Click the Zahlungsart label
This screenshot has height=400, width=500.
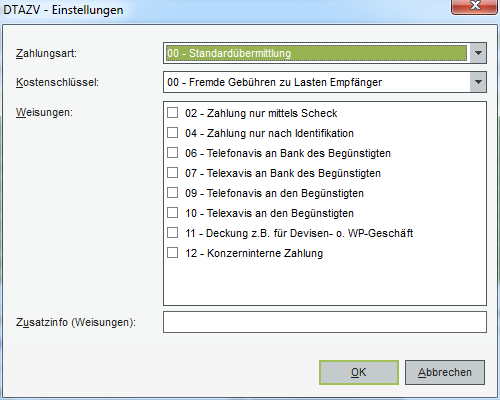click(x=46, y=53)
